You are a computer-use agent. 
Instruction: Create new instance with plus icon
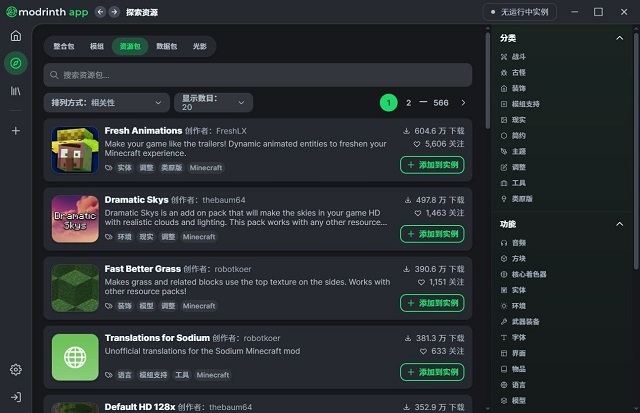(16, 131)
